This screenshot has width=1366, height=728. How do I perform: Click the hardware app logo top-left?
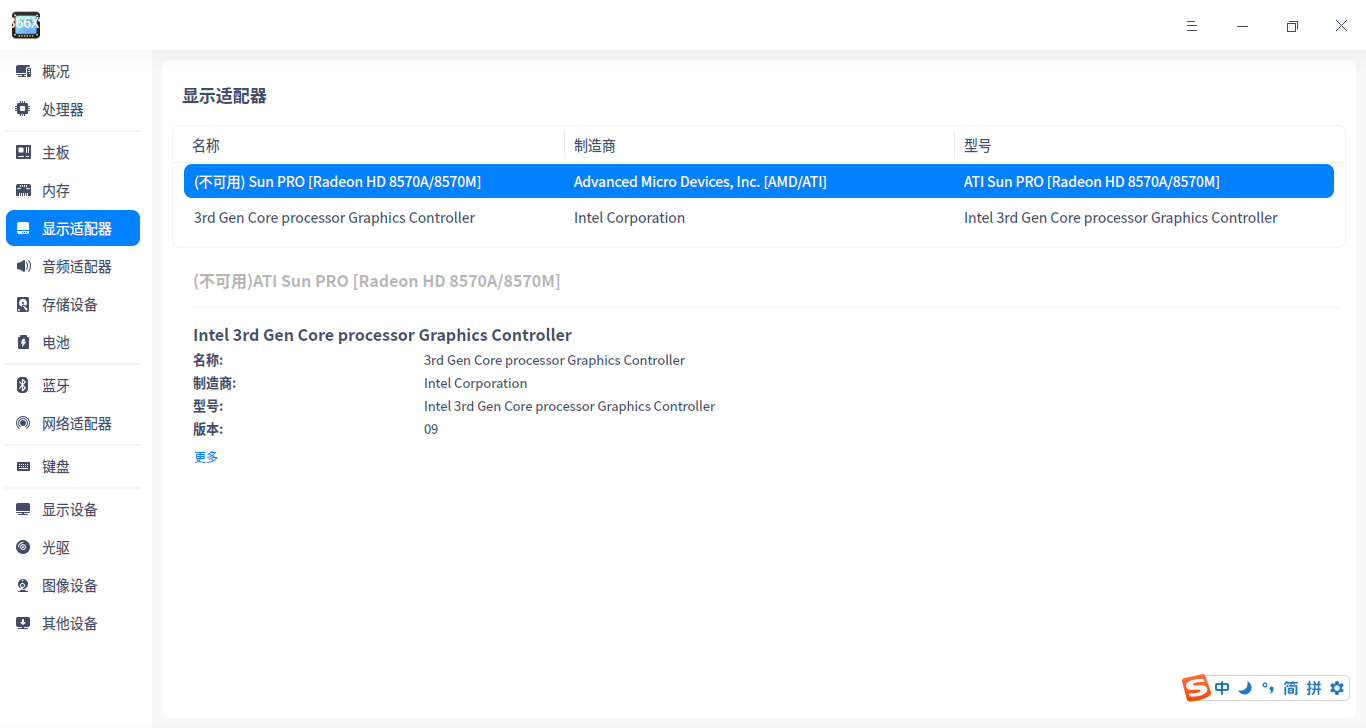pos(25,25)
